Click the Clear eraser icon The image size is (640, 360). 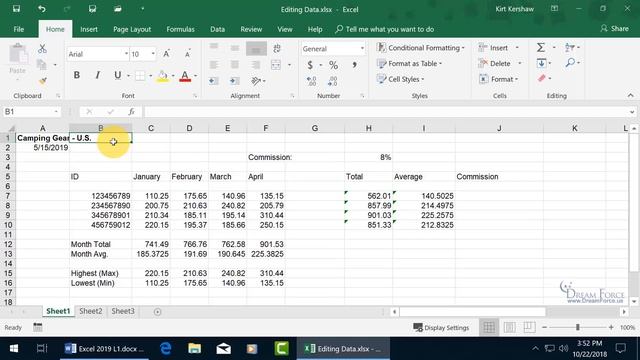542,78
